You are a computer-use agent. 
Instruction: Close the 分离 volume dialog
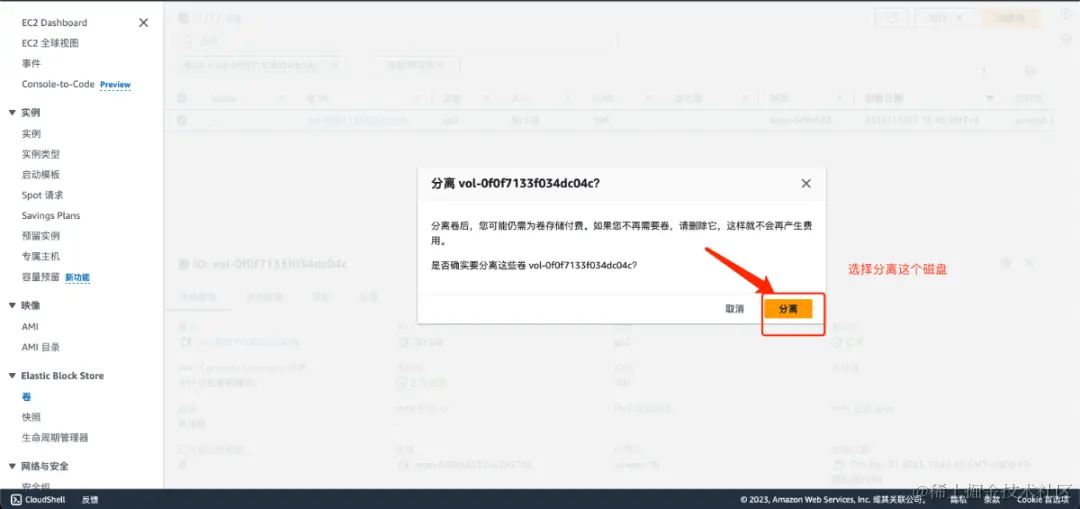pos(806,183)
